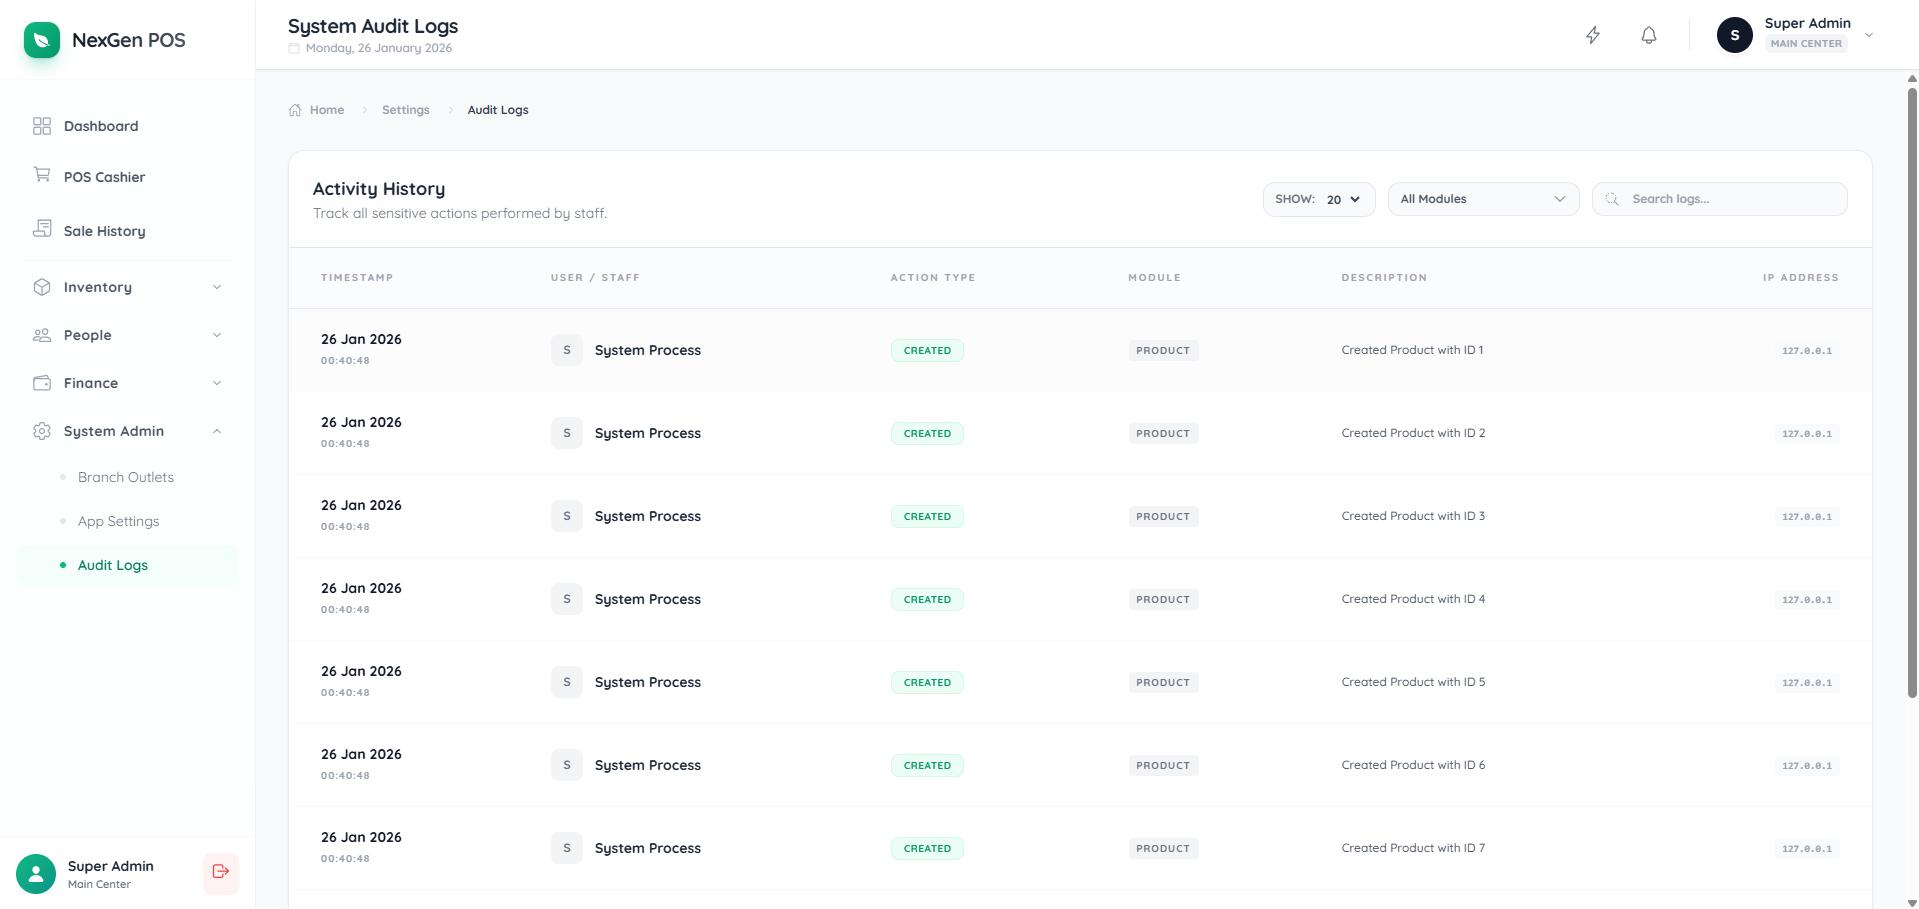Select Branch Outlets in the sidebar
1919x909 pixels.
pyautogui.click(x=125, y=477)
